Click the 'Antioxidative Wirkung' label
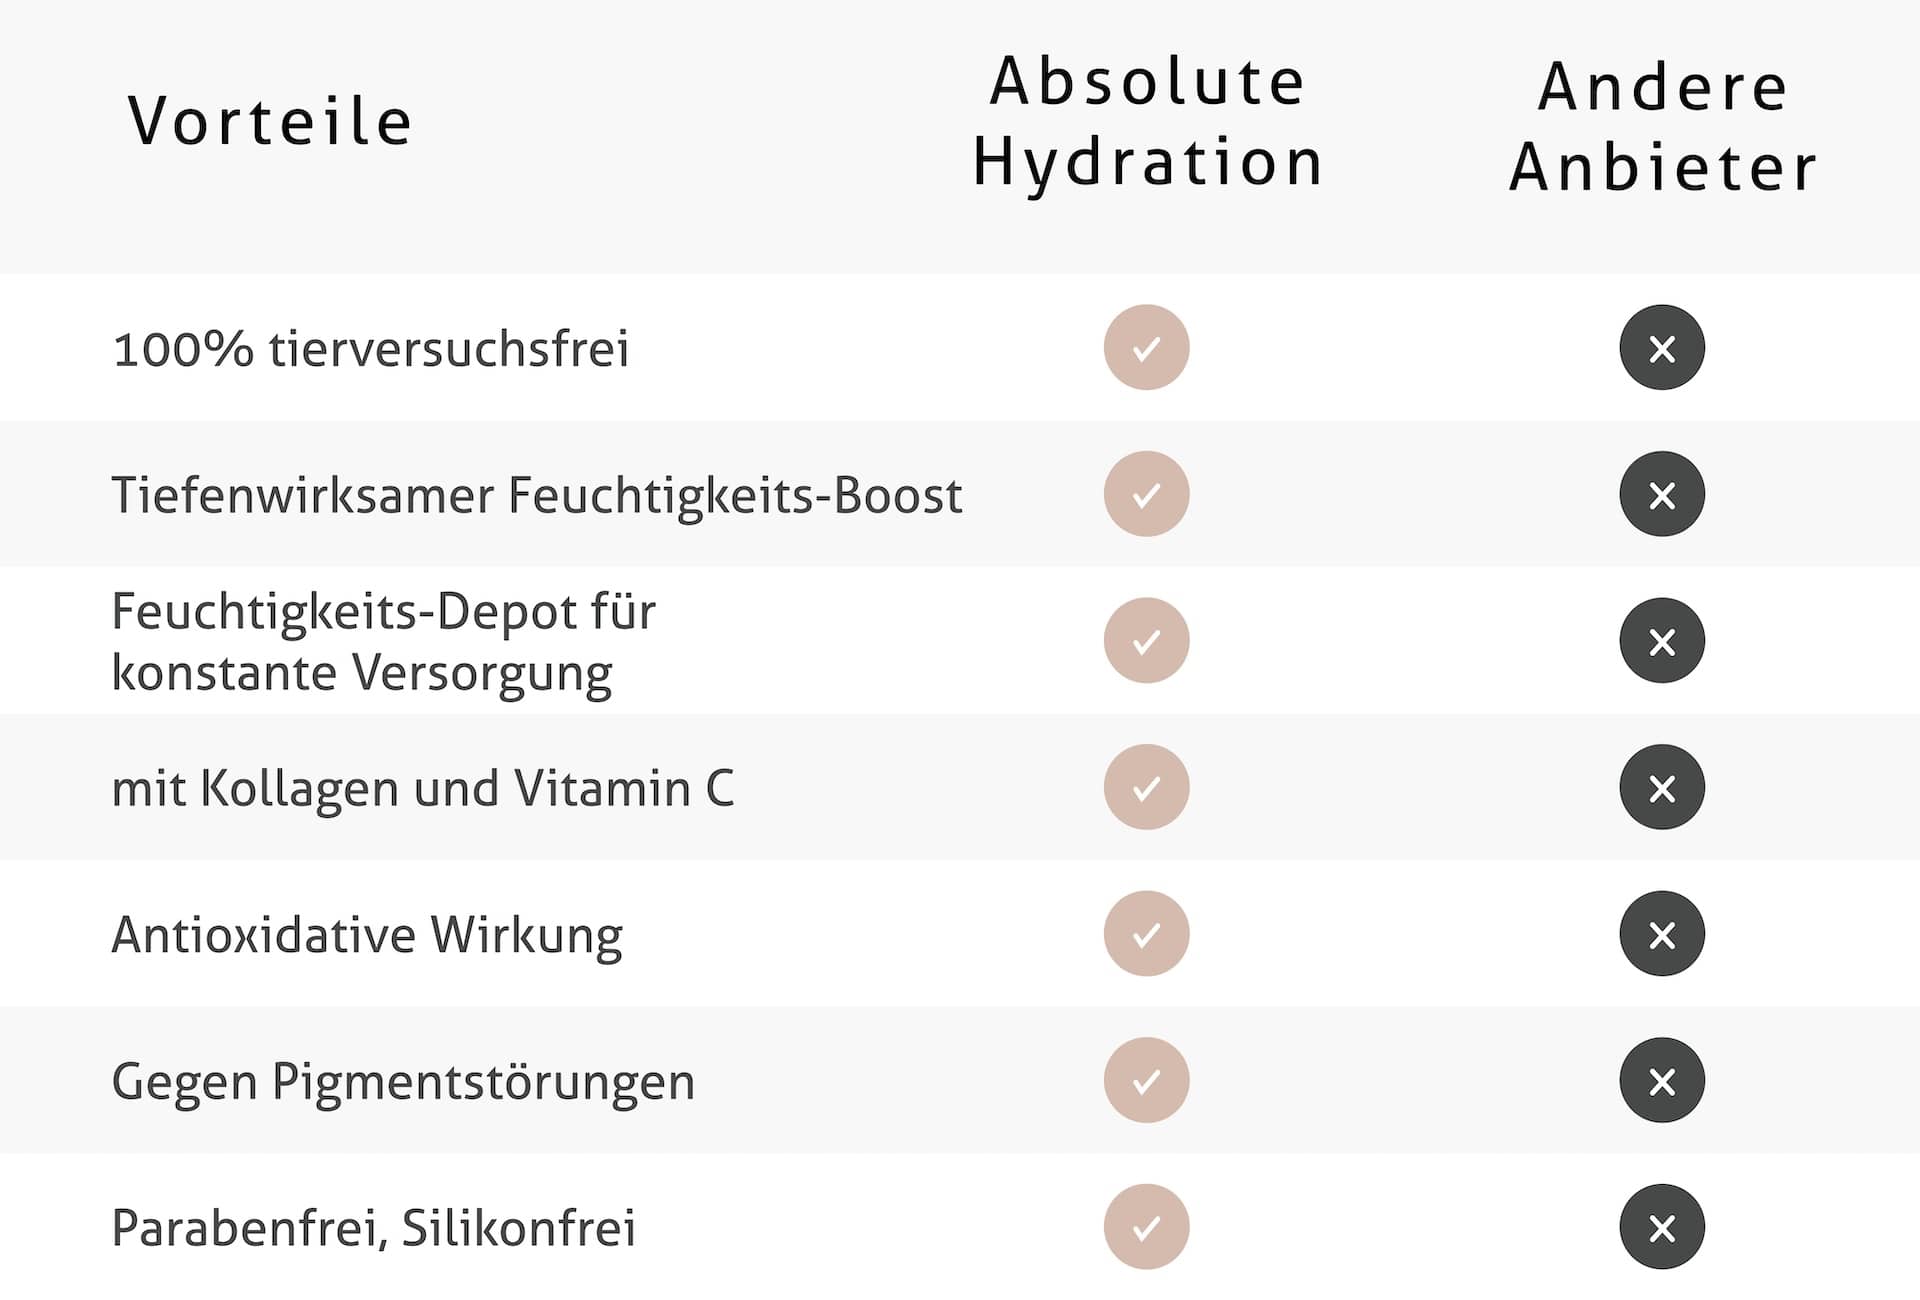This screenshot has height=1300, width=1920. pos(367,936)
